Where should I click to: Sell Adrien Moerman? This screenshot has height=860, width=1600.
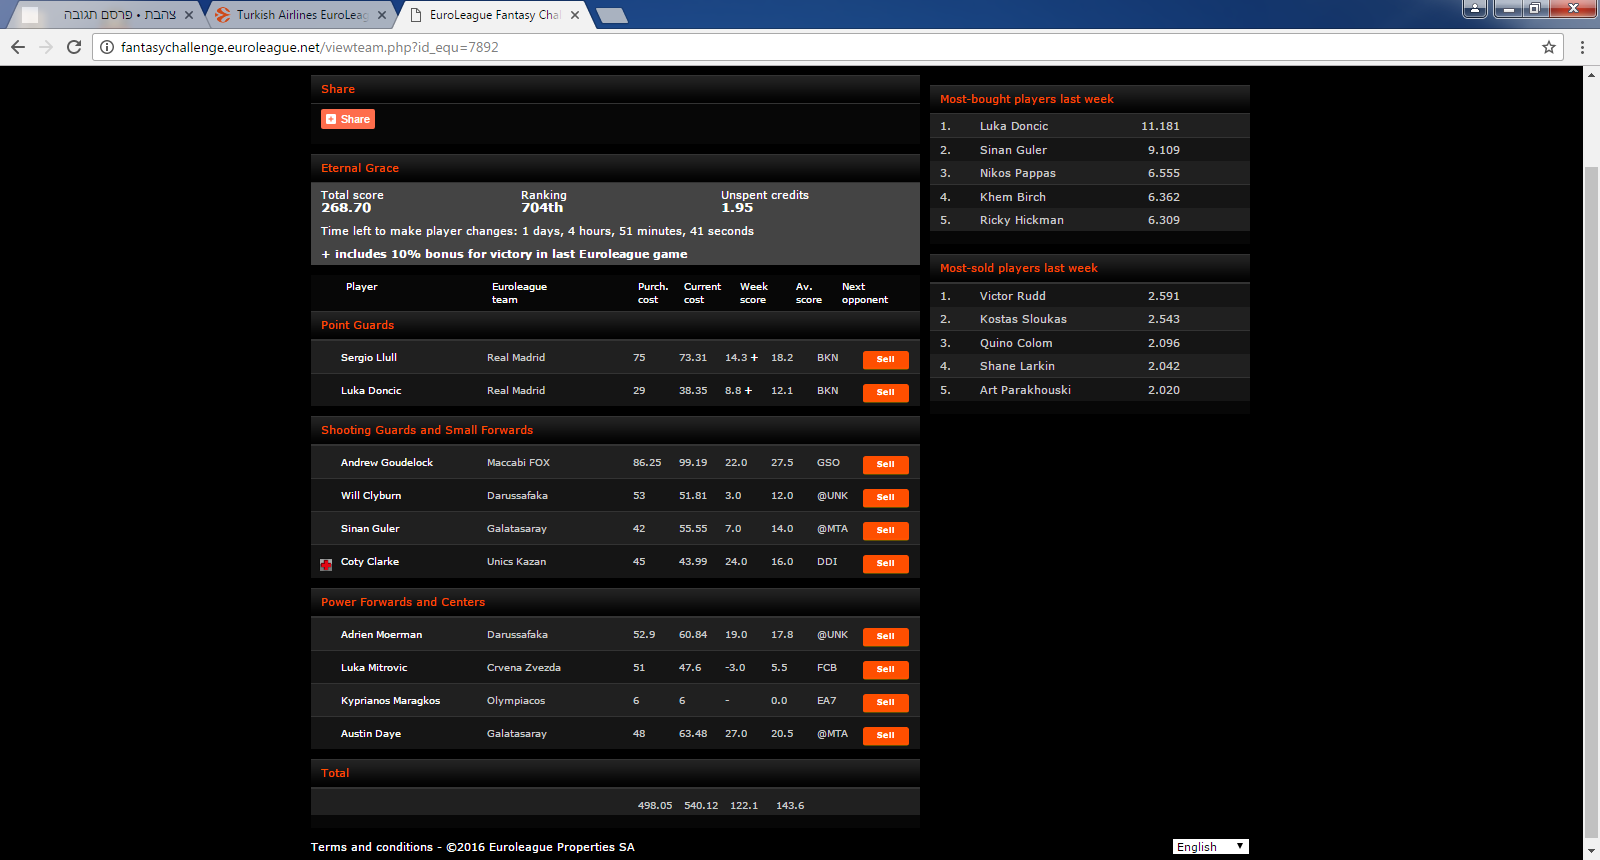click(885, 636)
